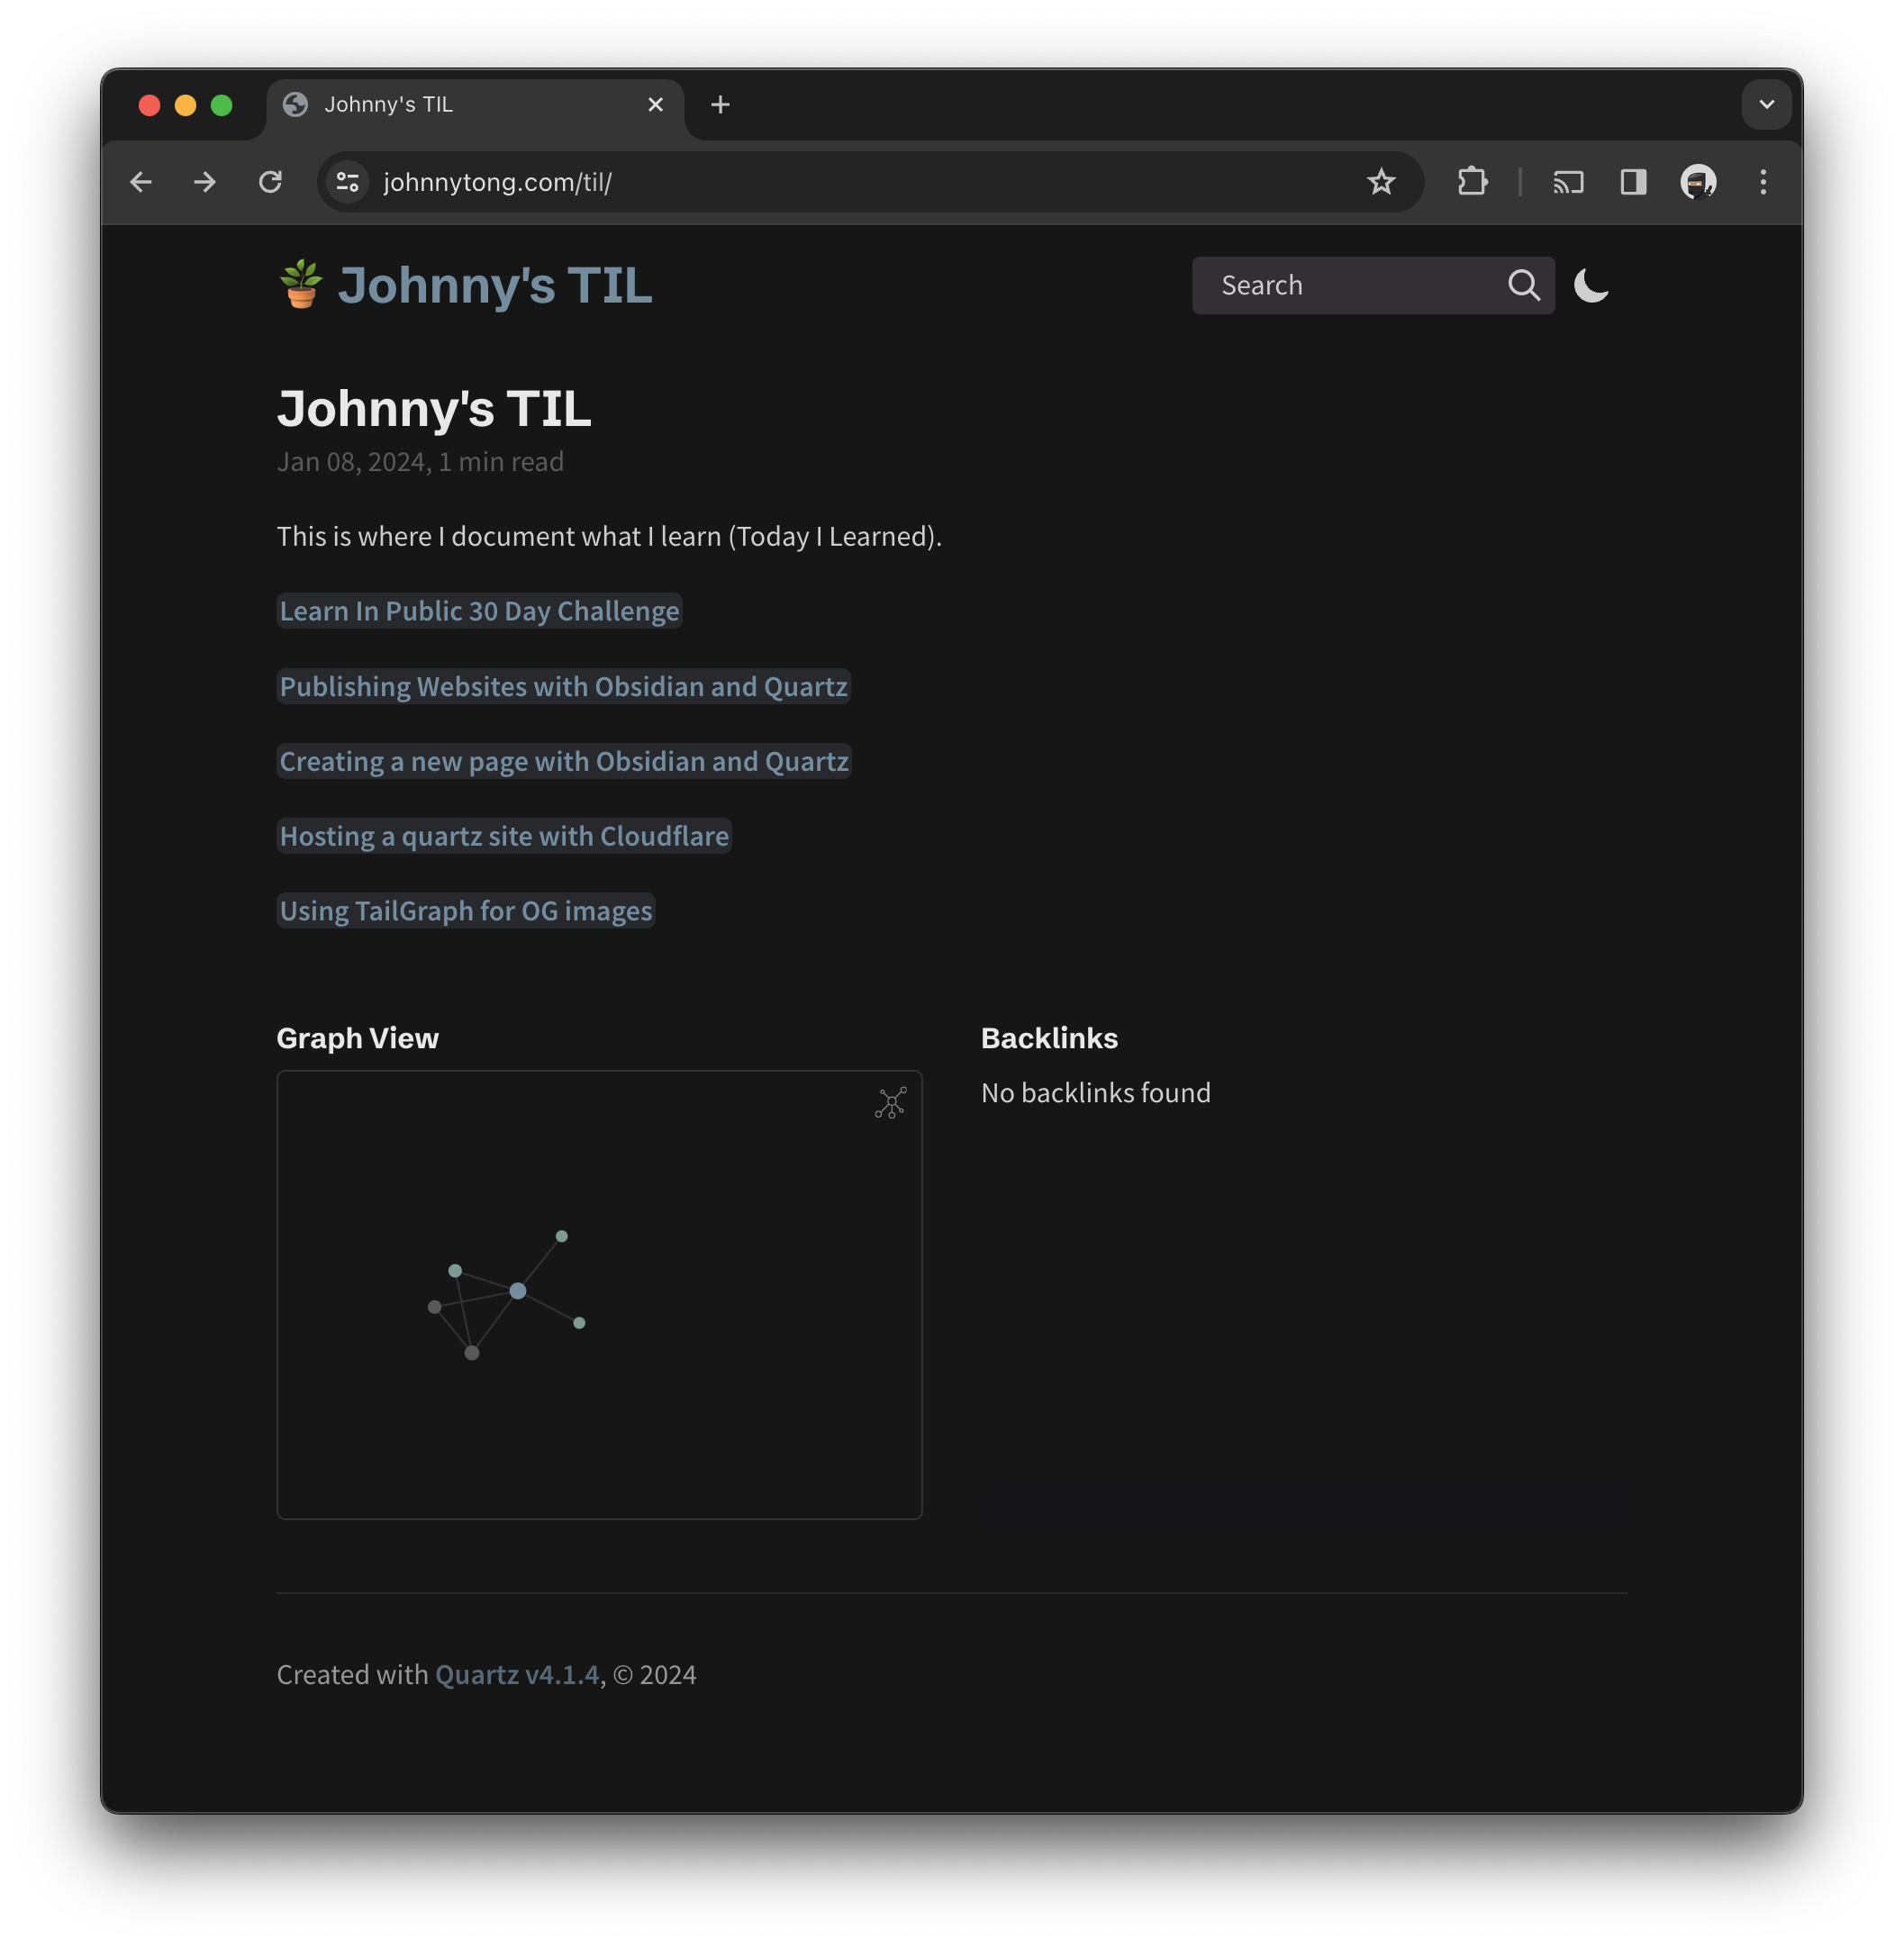Open the Chrome profile avatar
The width and height of the screenshot is (1904, 1947).
click(1698, 182)
